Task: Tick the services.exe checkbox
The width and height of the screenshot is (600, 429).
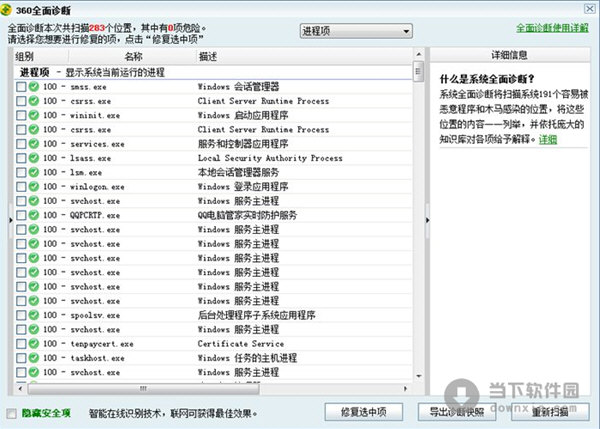Action: point(21,144)
